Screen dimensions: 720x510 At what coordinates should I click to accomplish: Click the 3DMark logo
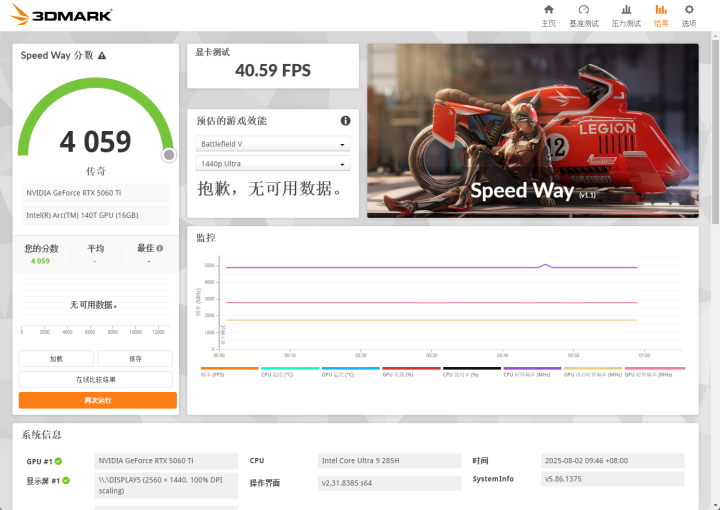pyautogui.click(x=61, y=15)
